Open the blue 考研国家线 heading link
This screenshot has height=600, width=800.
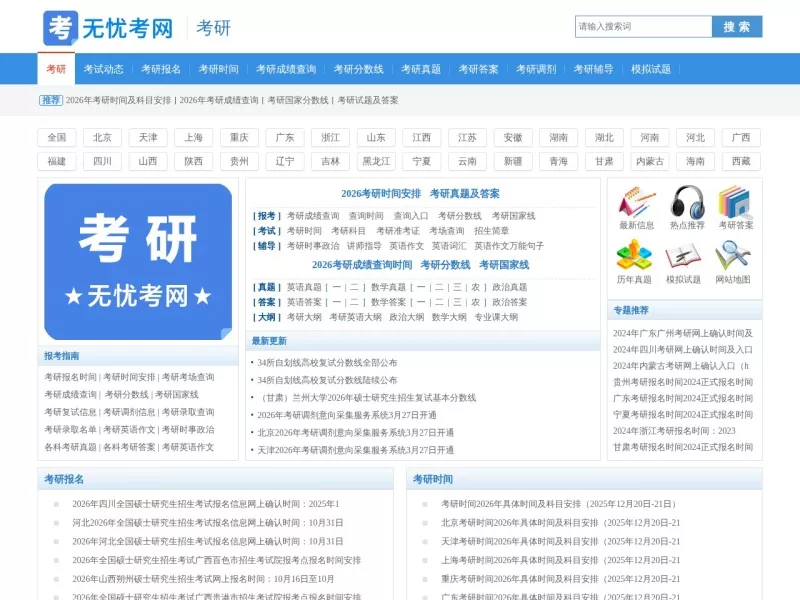pos(504,265)
